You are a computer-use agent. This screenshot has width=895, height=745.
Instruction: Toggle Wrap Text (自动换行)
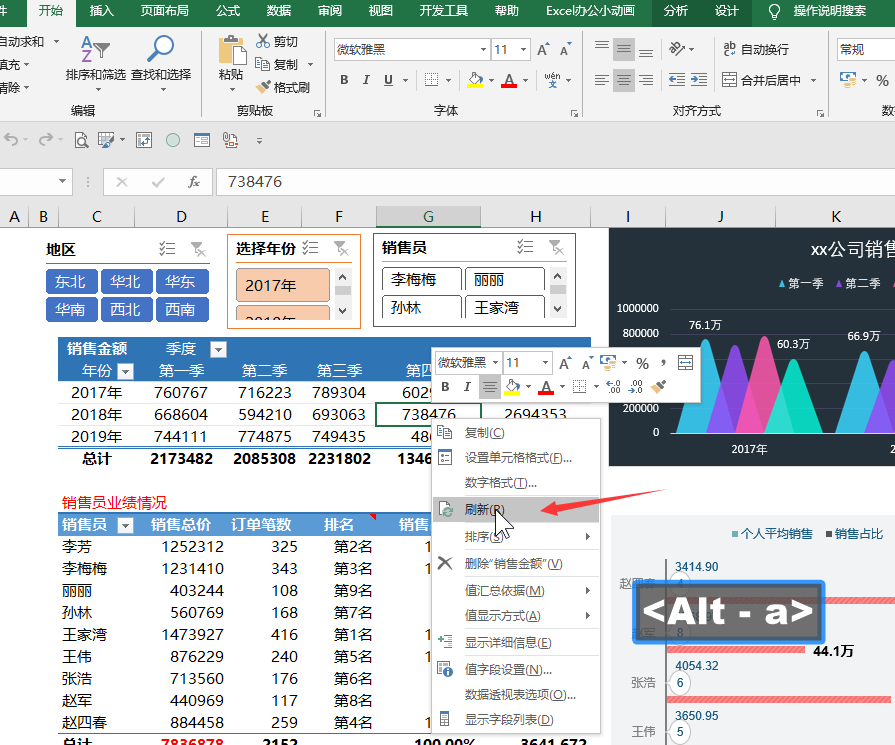point(756,50)
